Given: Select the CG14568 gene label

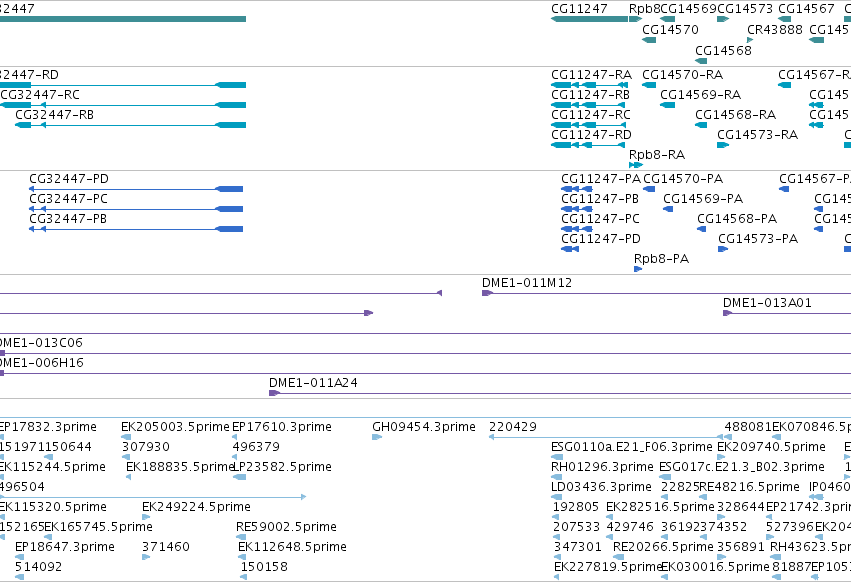Looking at the screenshot, I should (723, 50).
